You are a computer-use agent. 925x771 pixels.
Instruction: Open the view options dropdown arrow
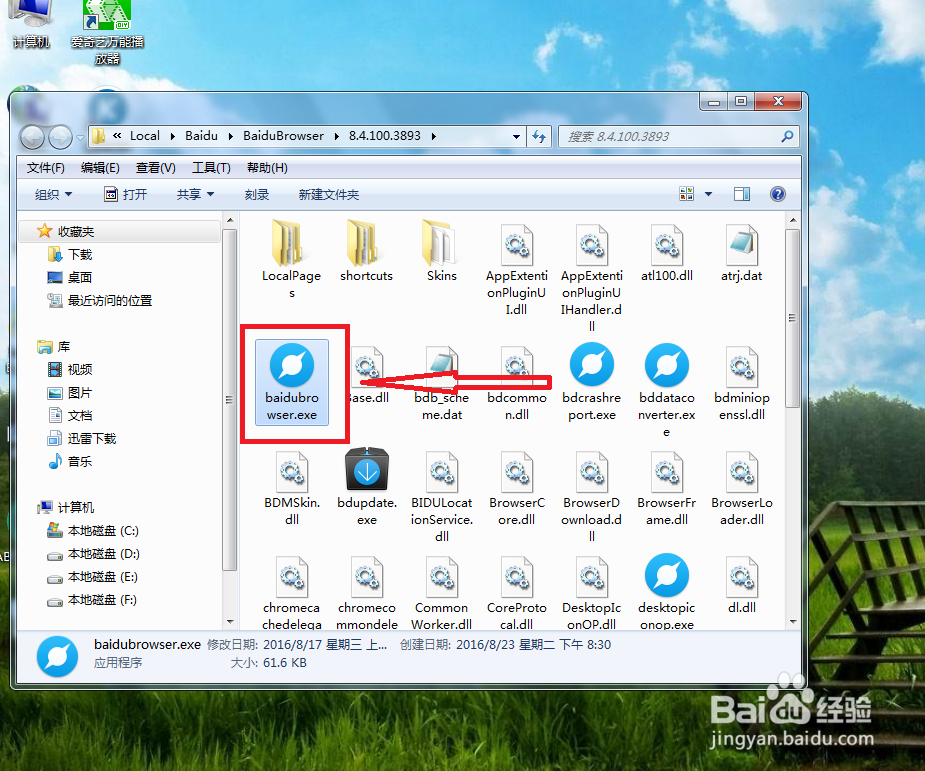(x=708, y=194)
